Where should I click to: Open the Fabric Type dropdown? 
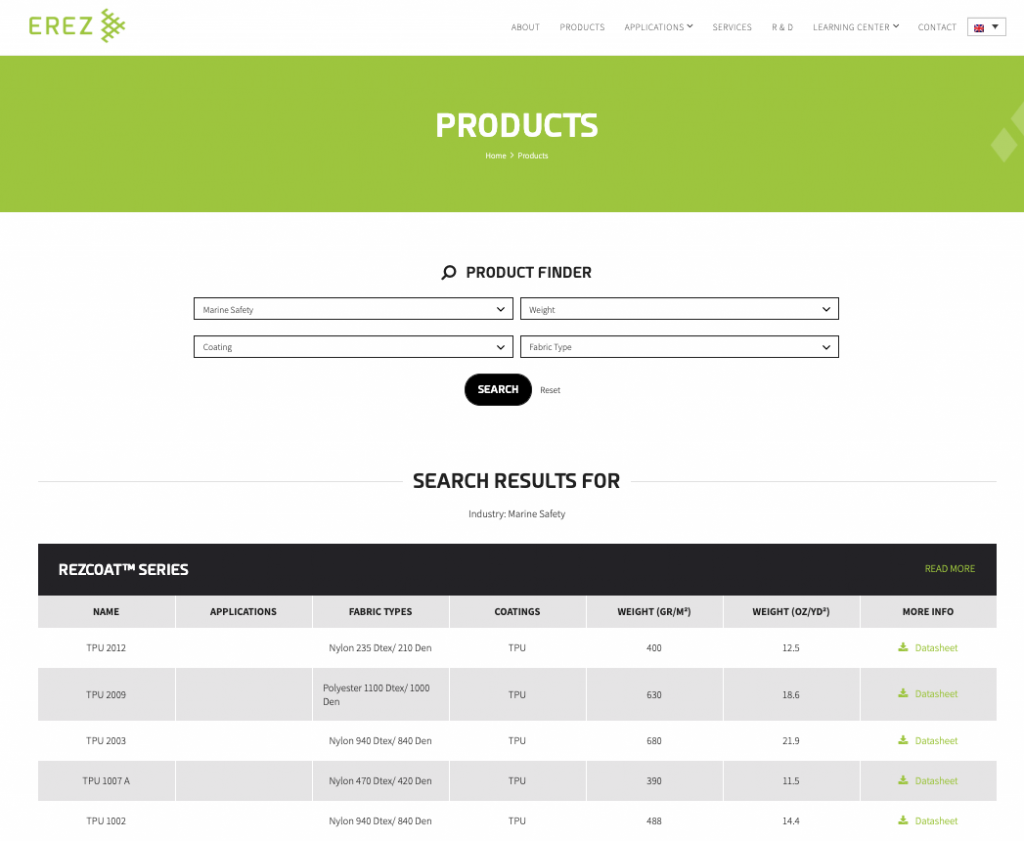click(x=679, y=347)
